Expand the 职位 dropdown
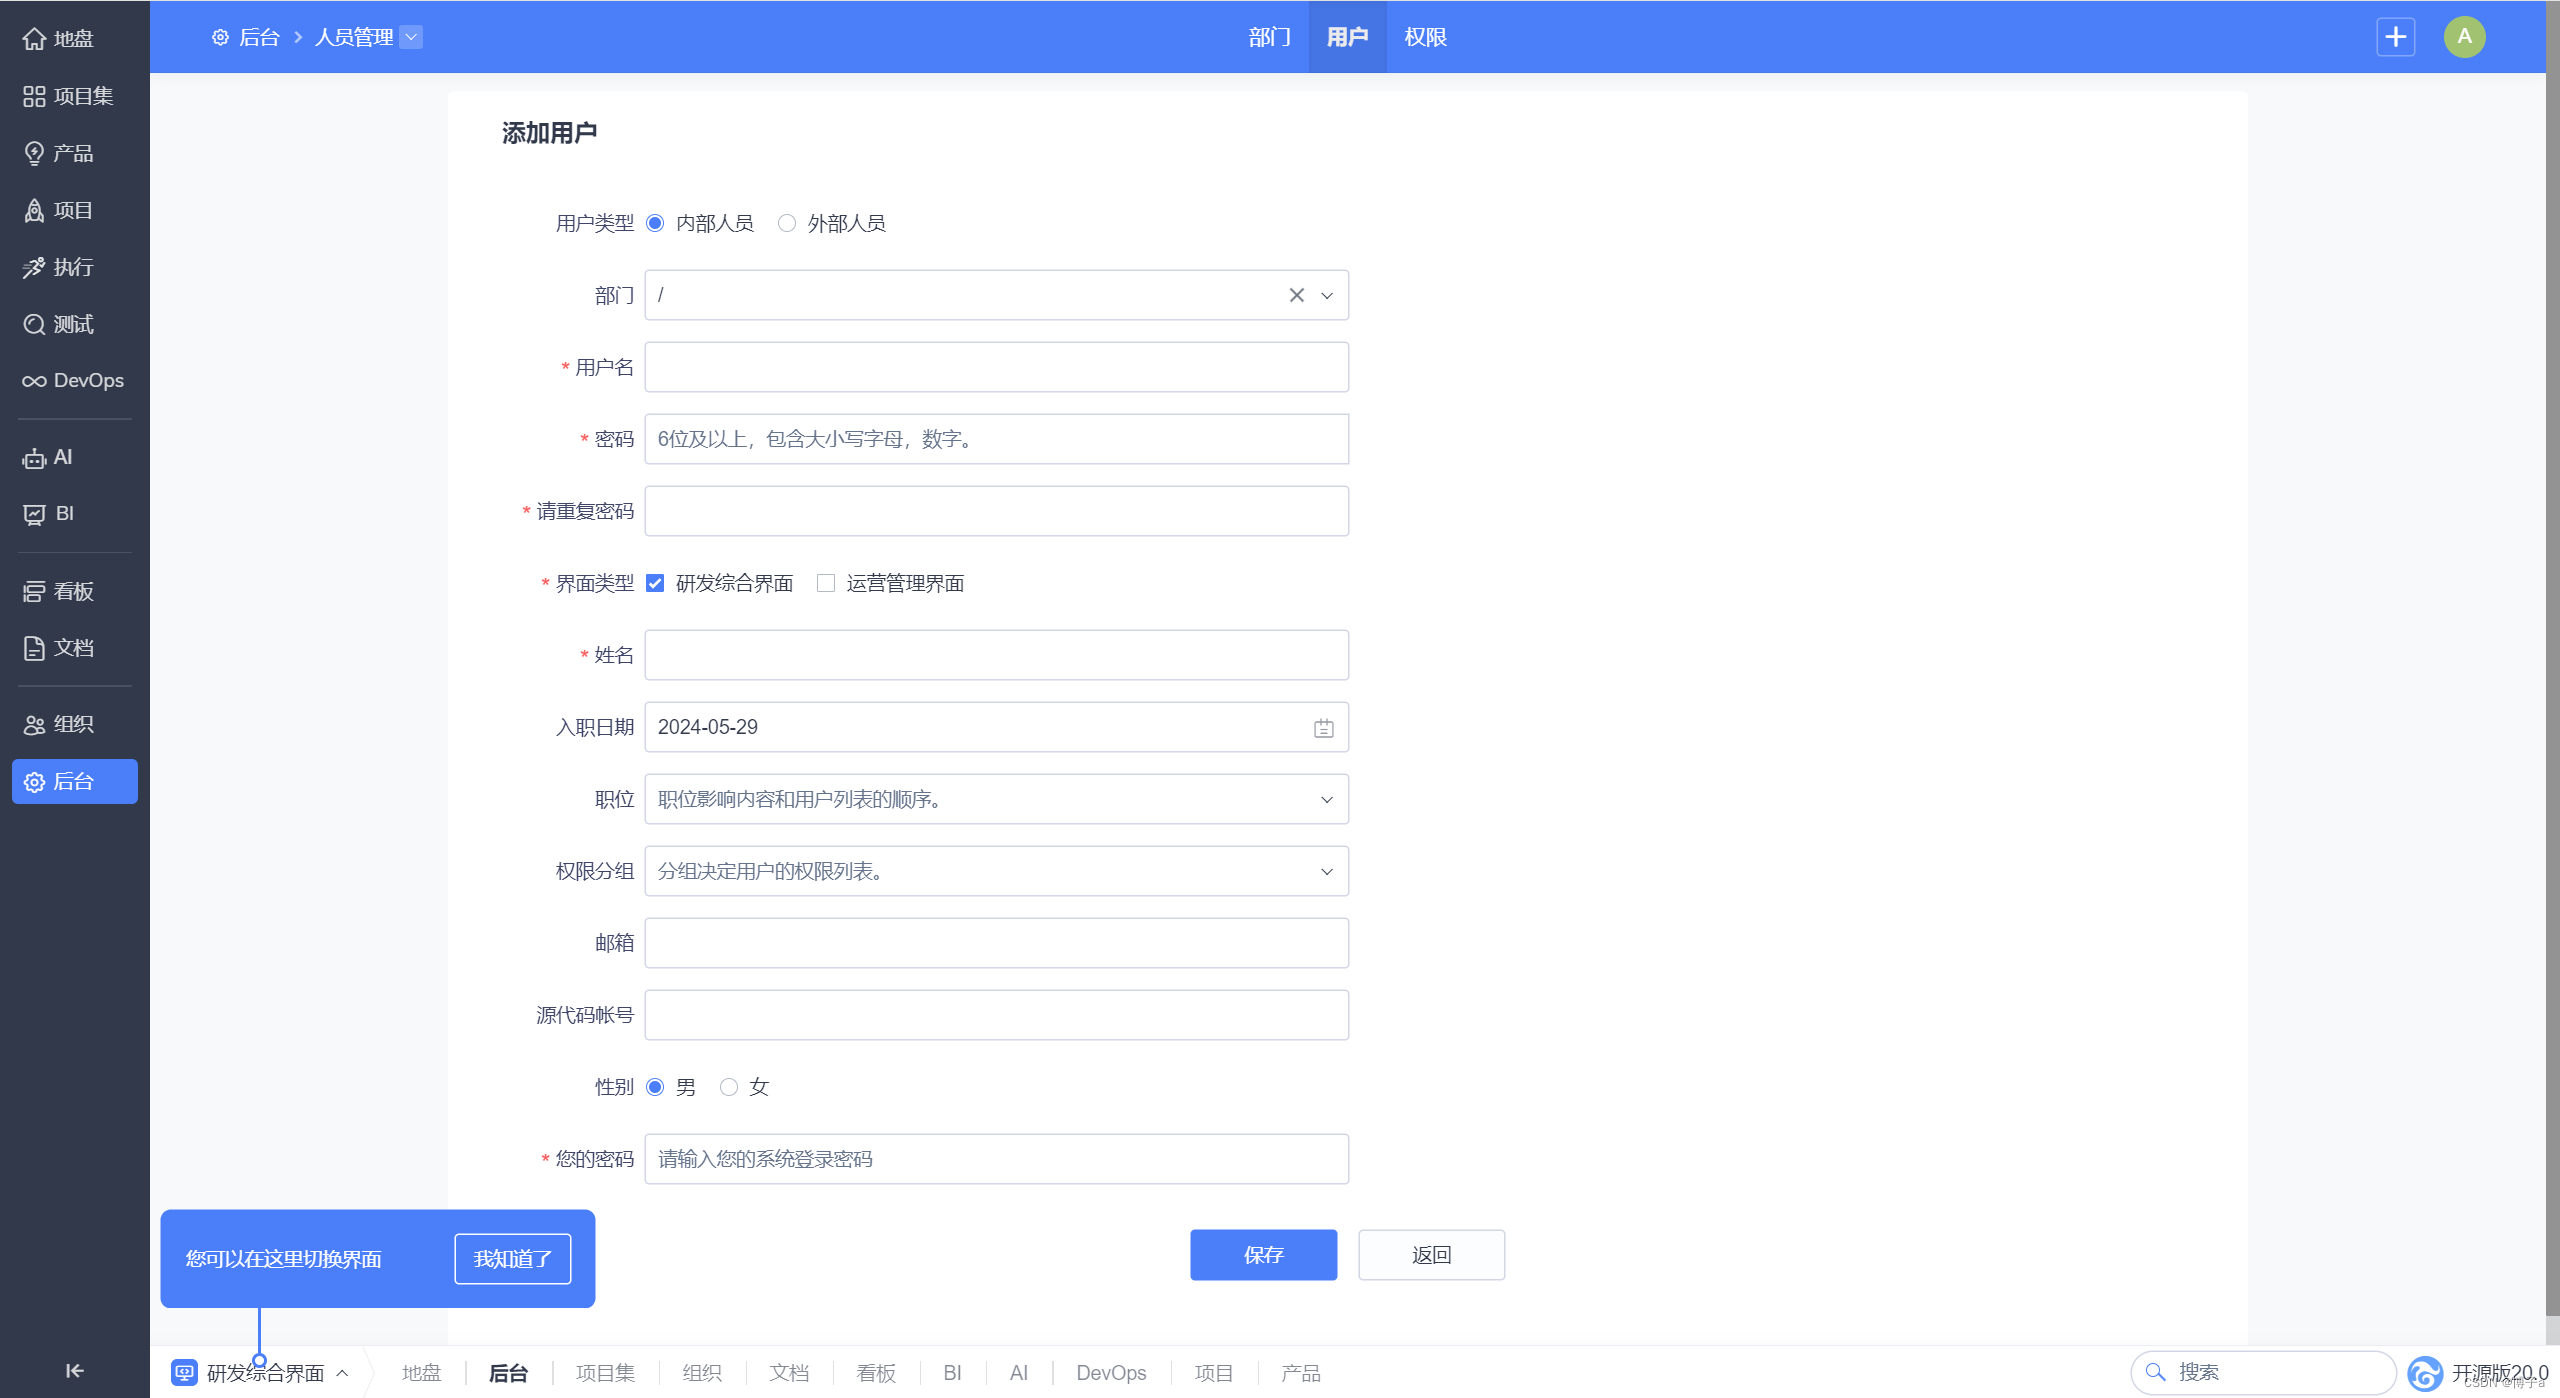This screenshot has height=1398, width=2560. point(1326,800)
